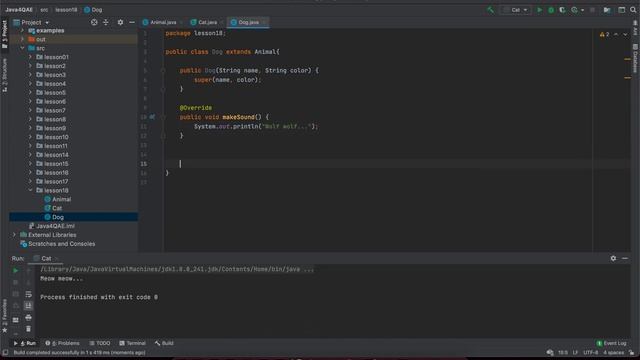The height and width of the screenshot is (360, 640).
Task: Toggle scroll to end in the Run console
Action: coord(28,305)
